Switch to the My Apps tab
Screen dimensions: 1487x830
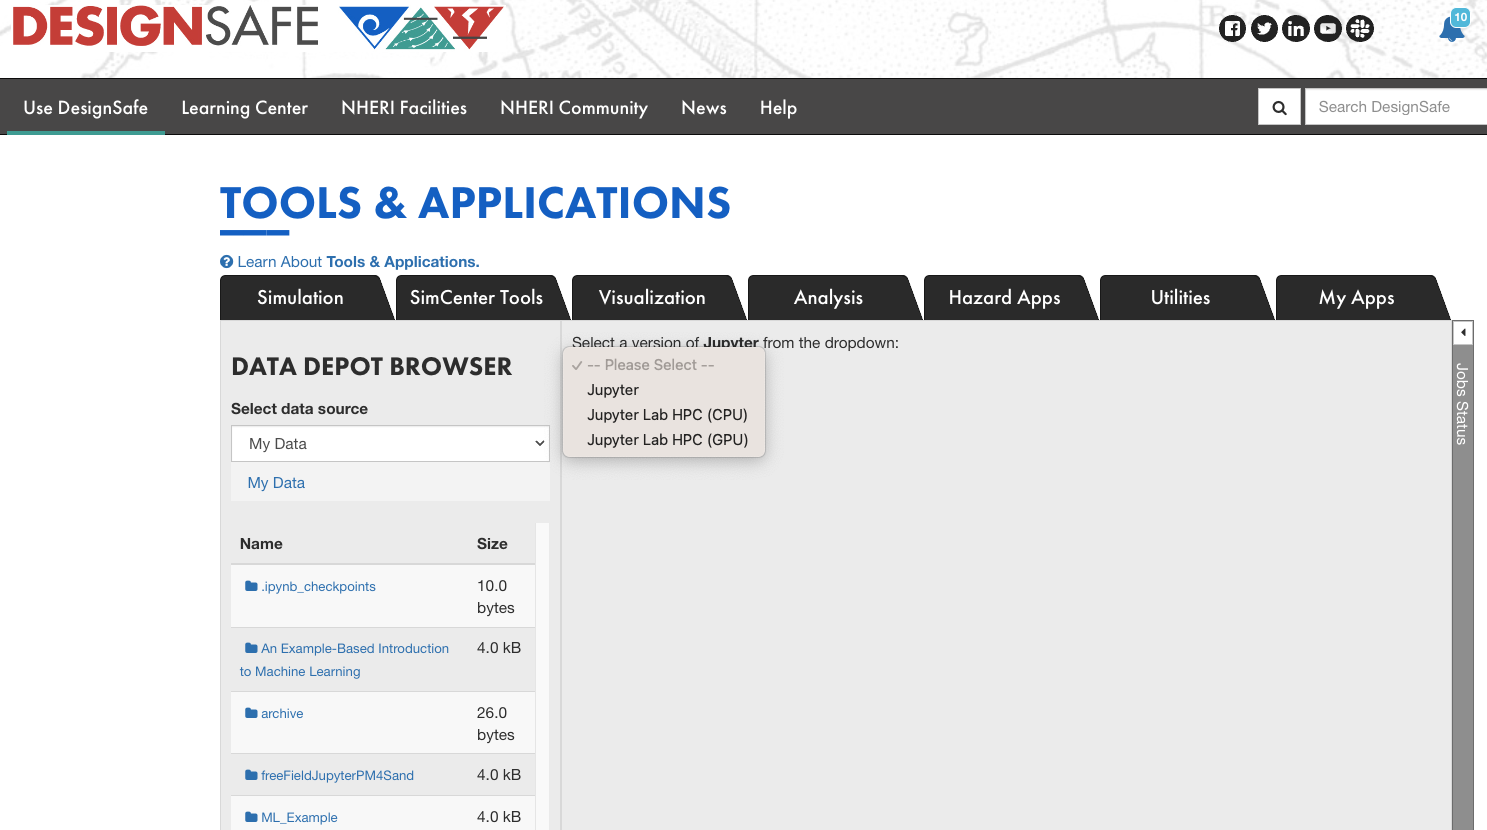click(x=1356, y=298)
